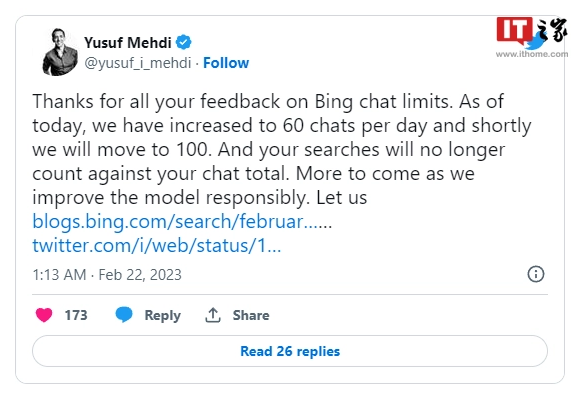This screenshot has height=394, width=577.
Task: Click the blue verified badge
Action: click(183, 42)
